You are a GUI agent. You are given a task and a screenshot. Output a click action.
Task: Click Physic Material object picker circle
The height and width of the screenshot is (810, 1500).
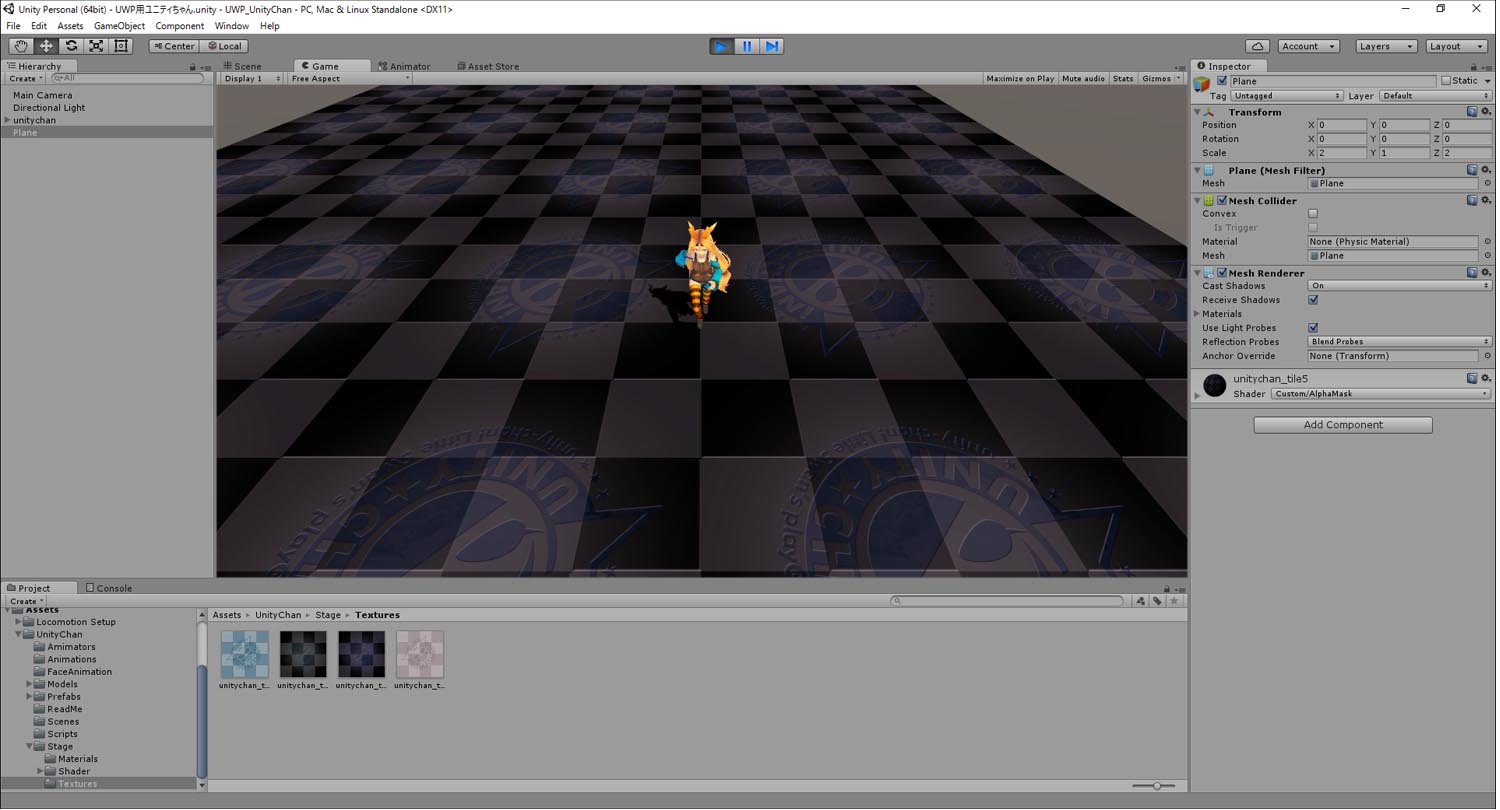(1487, 242)
